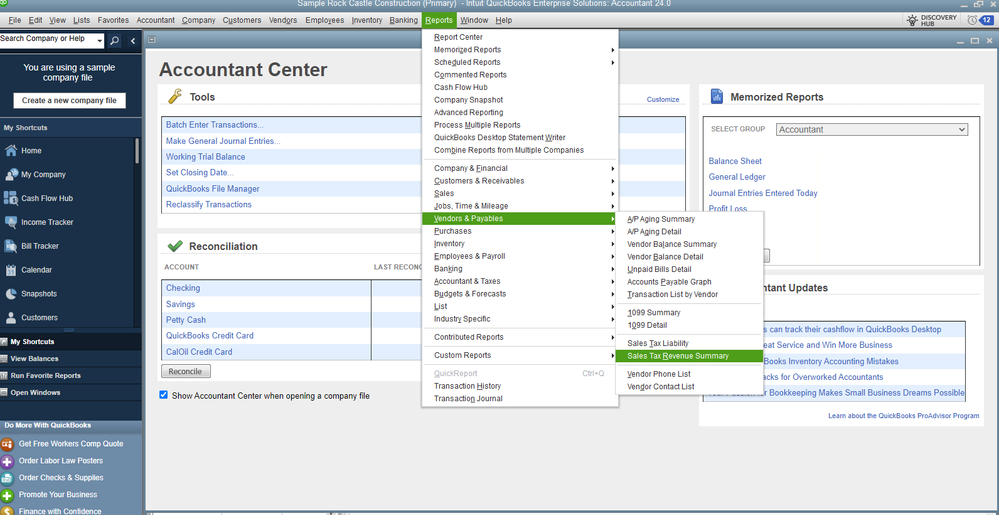Open the Discovery Hub lightbulb

(x=912, y=20)
